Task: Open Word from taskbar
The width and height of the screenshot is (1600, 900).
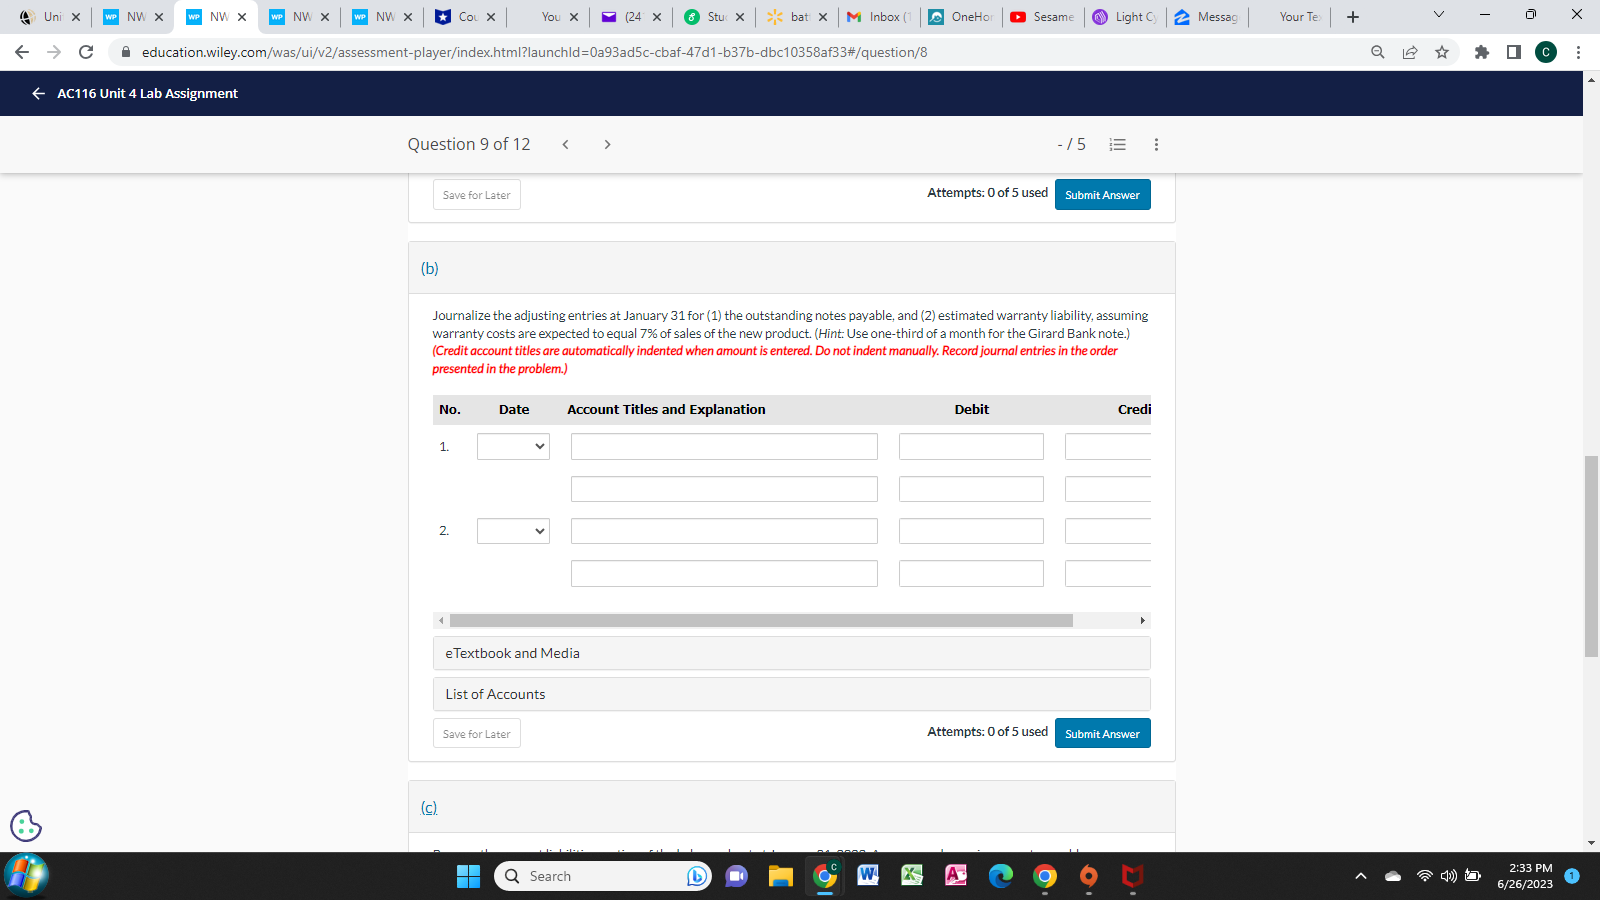Action: pyautogui.click(x=869, y=876)
